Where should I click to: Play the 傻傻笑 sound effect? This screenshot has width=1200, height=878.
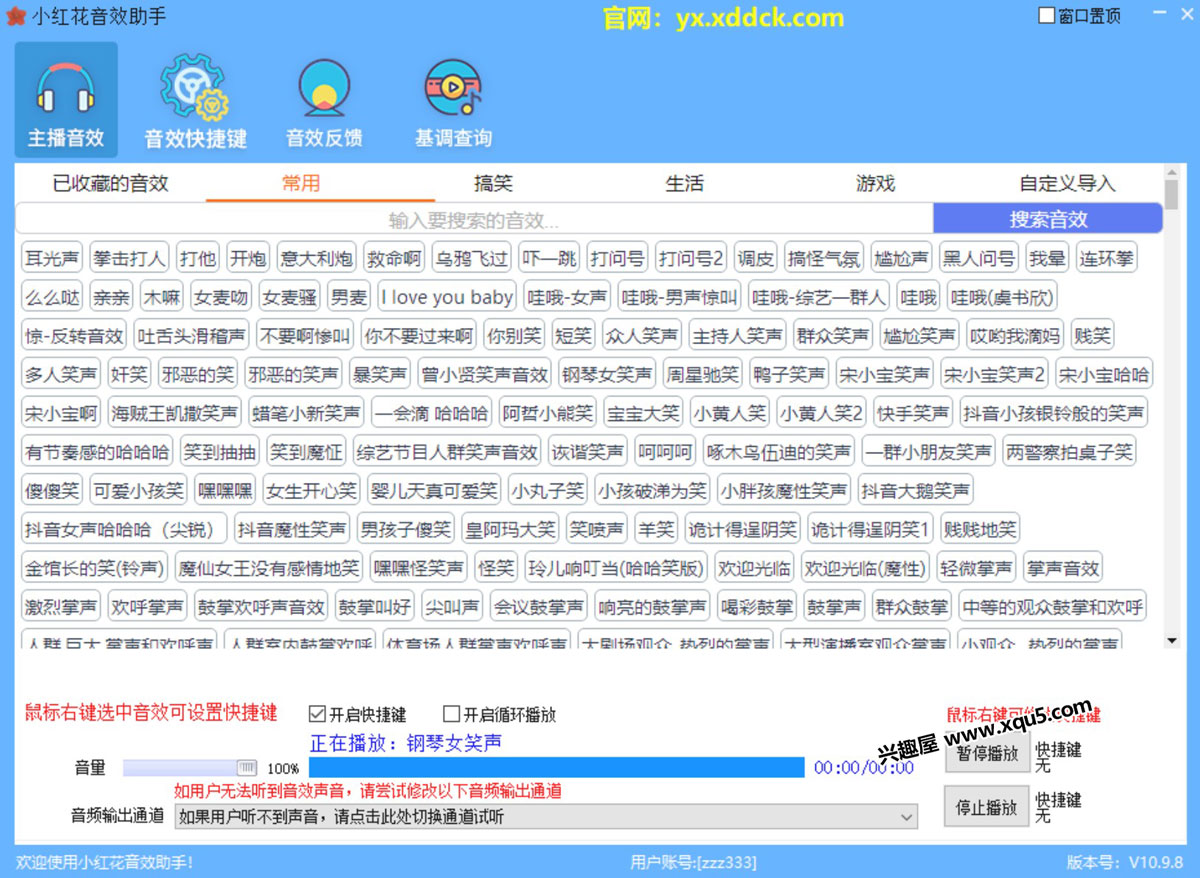52,490
